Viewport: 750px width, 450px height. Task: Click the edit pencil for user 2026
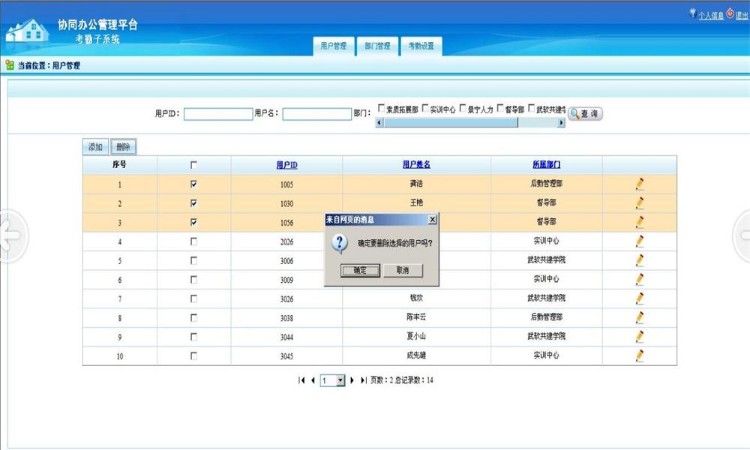[x=640, y=241]
